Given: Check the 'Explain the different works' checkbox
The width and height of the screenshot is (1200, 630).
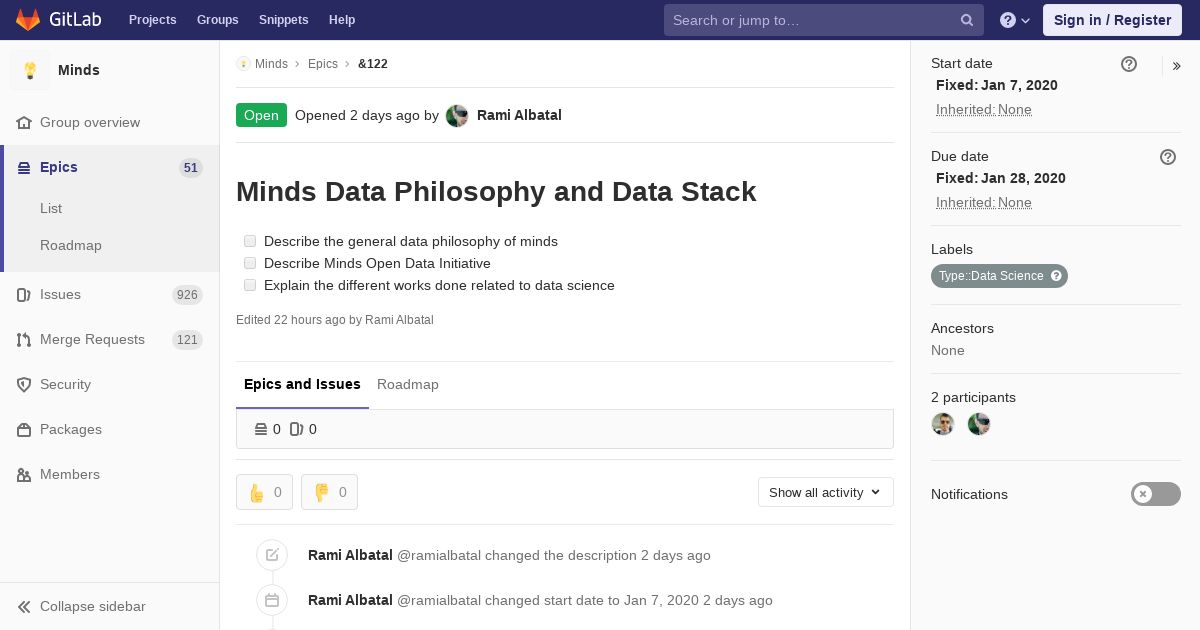Looking at the screenshot, I should point(250,285).
